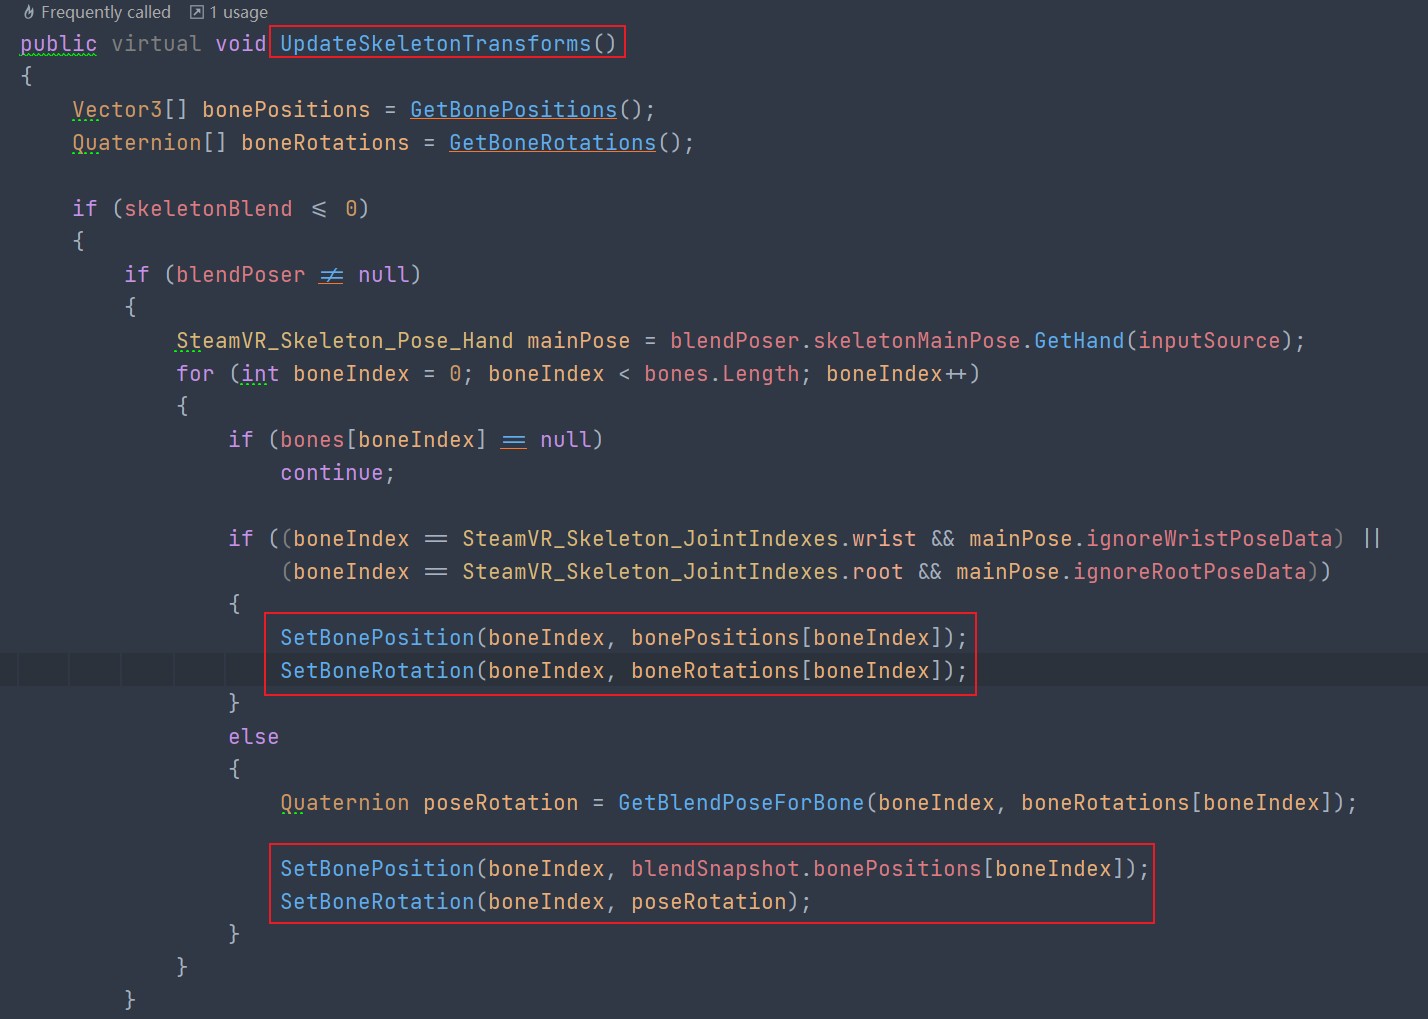The height and width of the screenshot is (1019, 1428).
Task: Click the 'virtual' modifier keyword
Action: pyautogui.click(x=156, y=43)
